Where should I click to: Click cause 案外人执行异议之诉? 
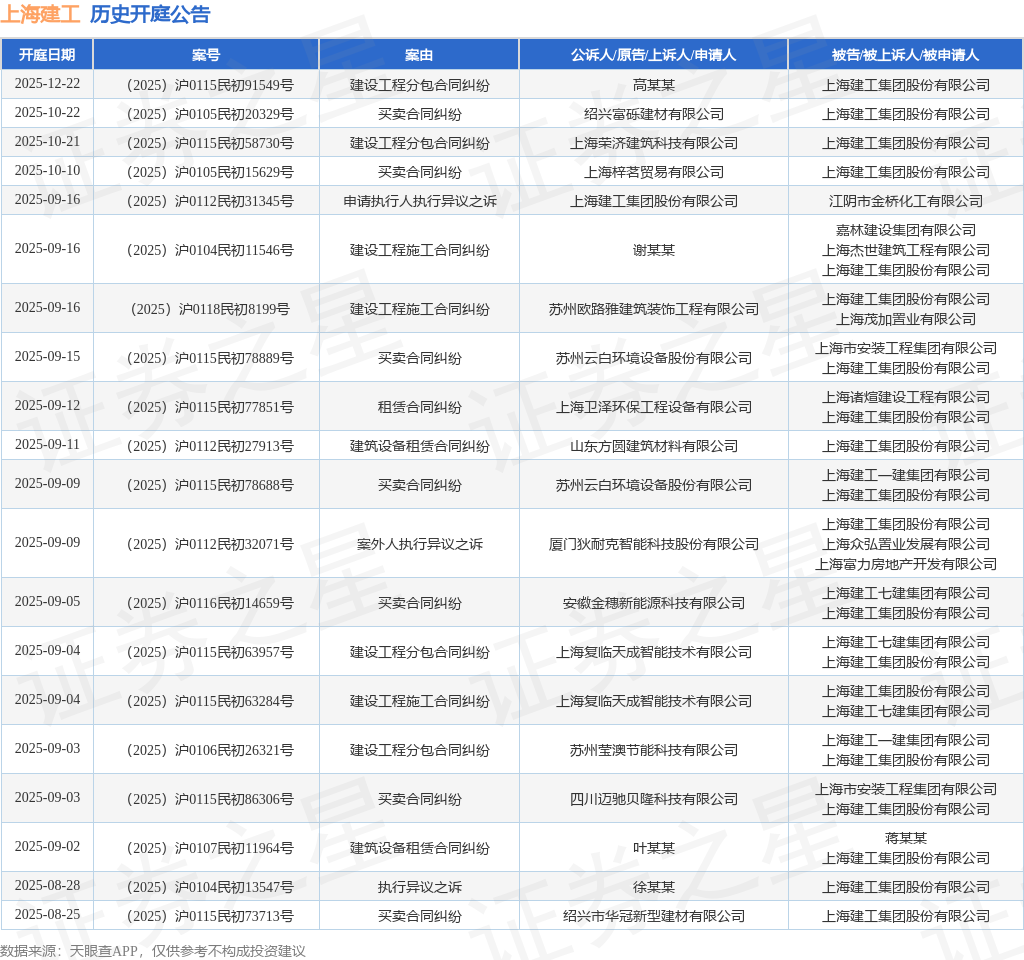(419, 544)
